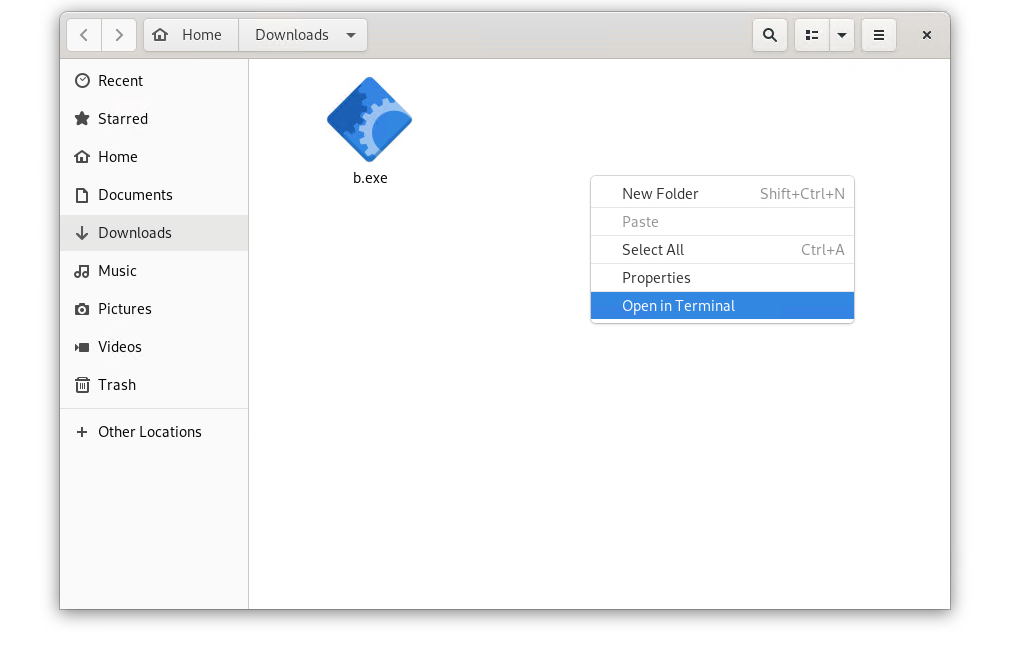Open the hamburger menu button
The height and width of the screenshot is (652, 1022).
[879, 35]
